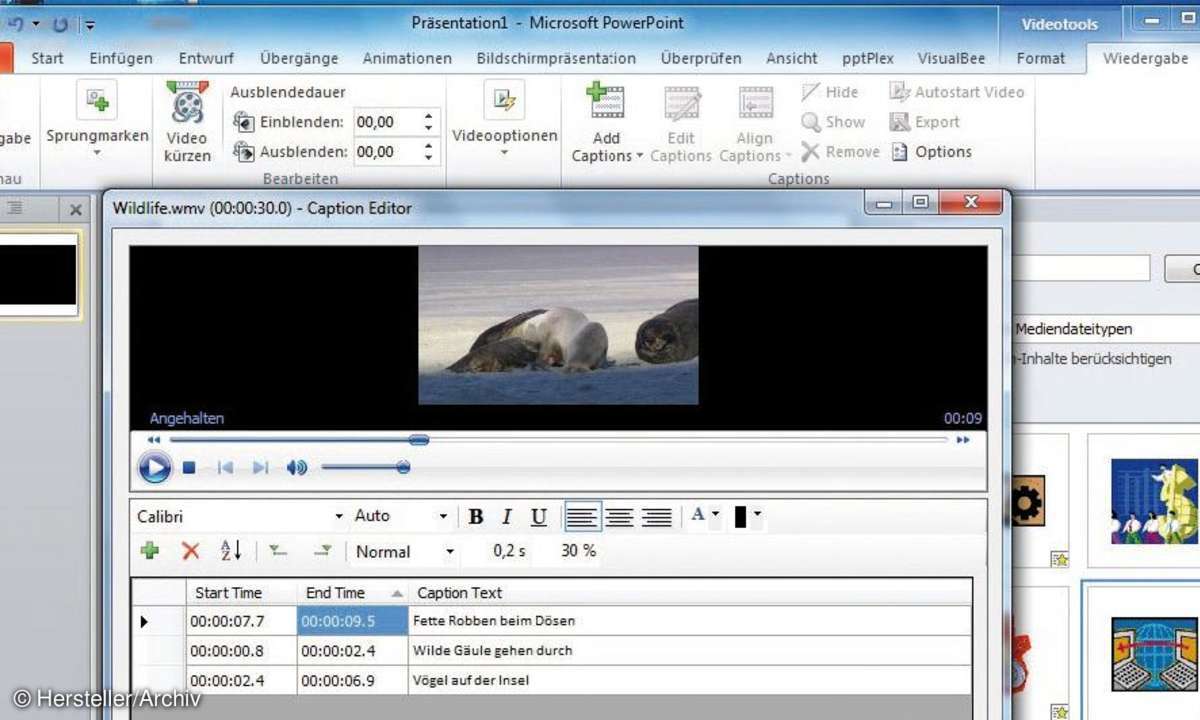Click Show captions in ribbon
The width and height of the screenshot is (1200, 720).
point(833,122)
